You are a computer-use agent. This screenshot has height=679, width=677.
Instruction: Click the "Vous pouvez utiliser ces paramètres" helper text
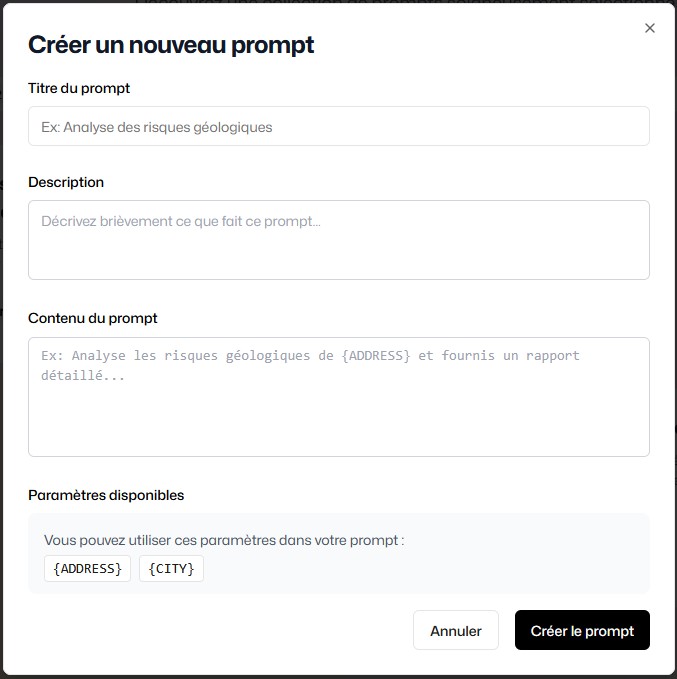pos(224,540)
